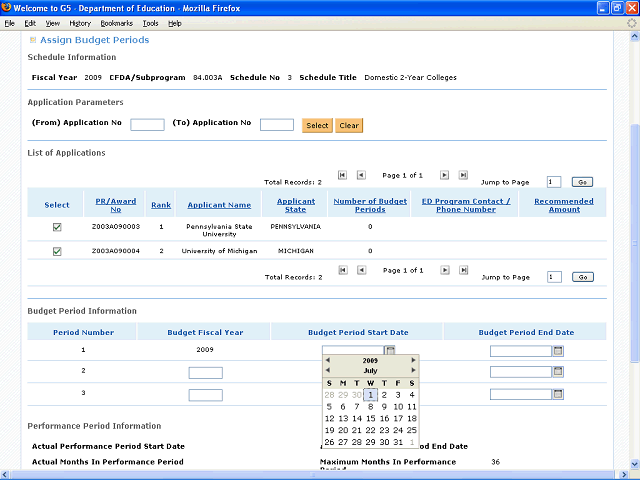Open calendar for period 2 end date
Screen dimensions: 640x480
coord(559,372)
